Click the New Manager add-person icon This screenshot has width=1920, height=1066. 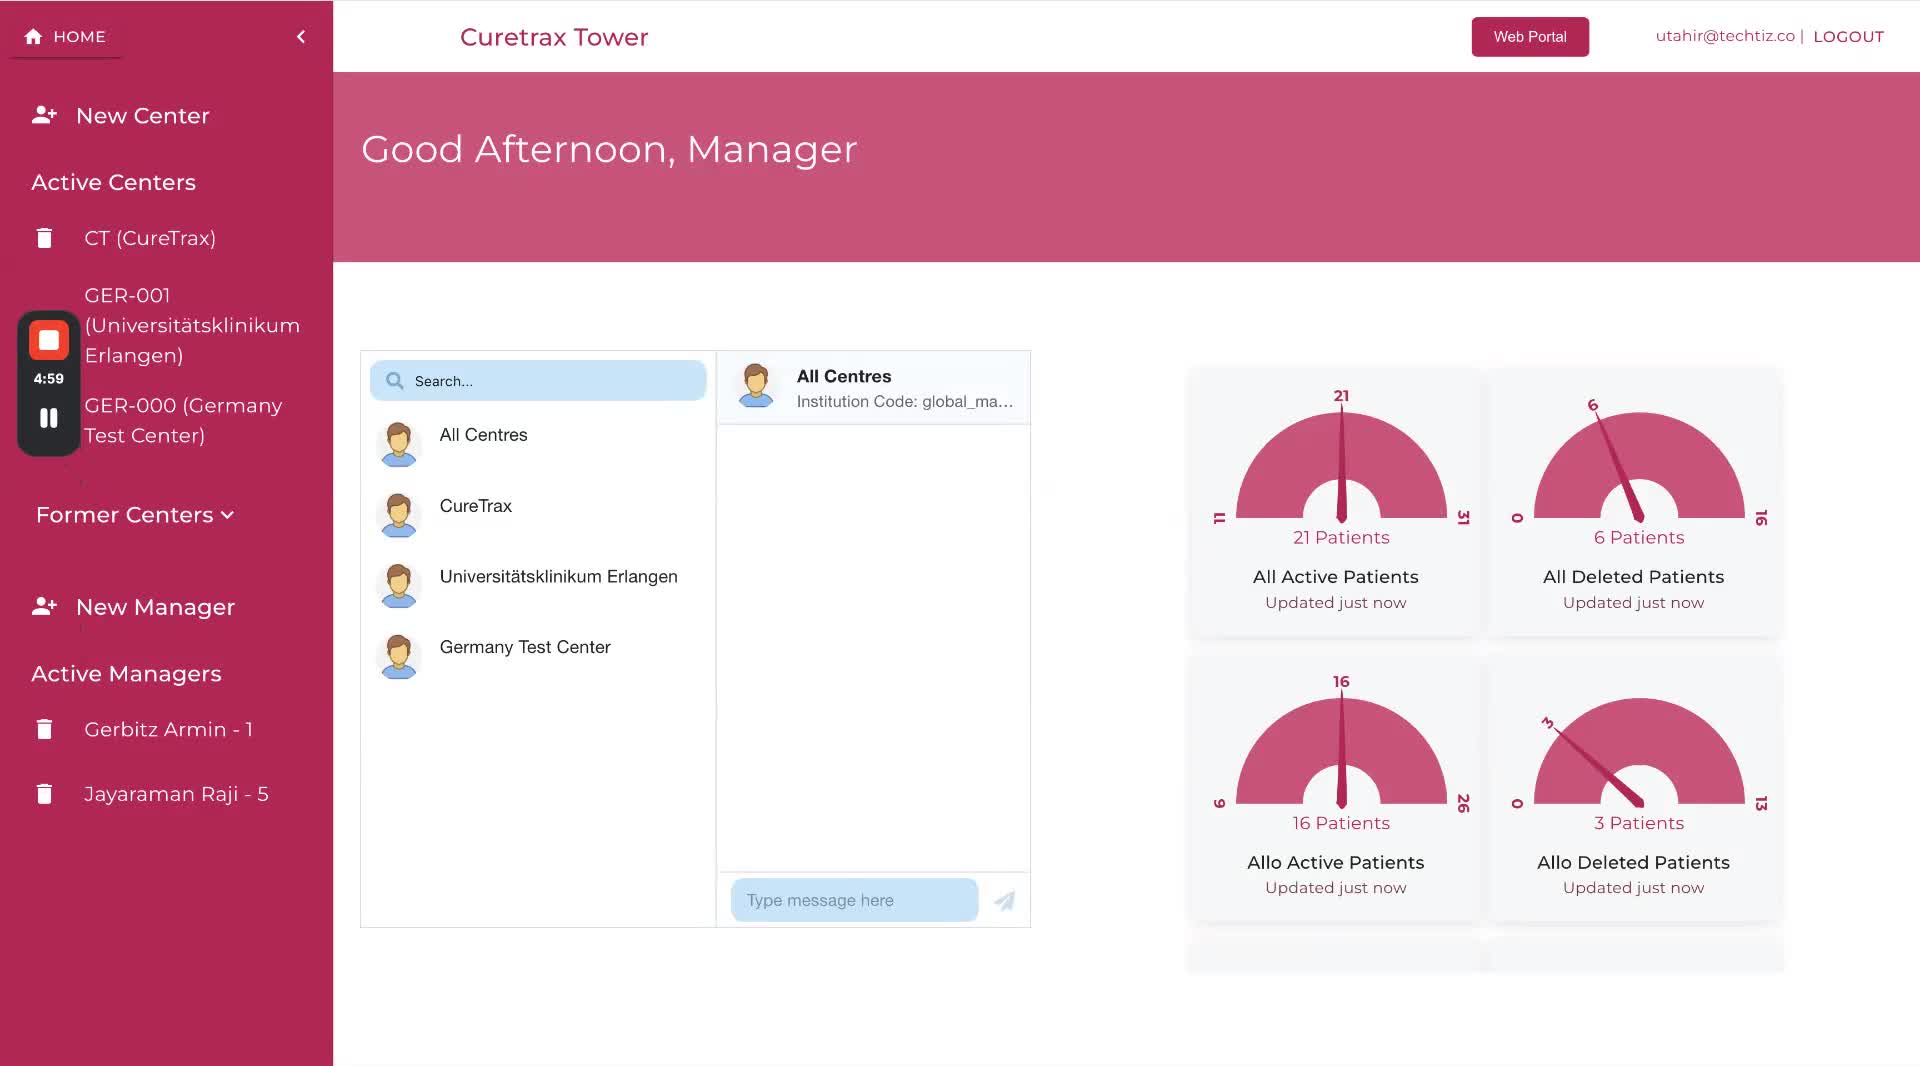pos(44,607)
